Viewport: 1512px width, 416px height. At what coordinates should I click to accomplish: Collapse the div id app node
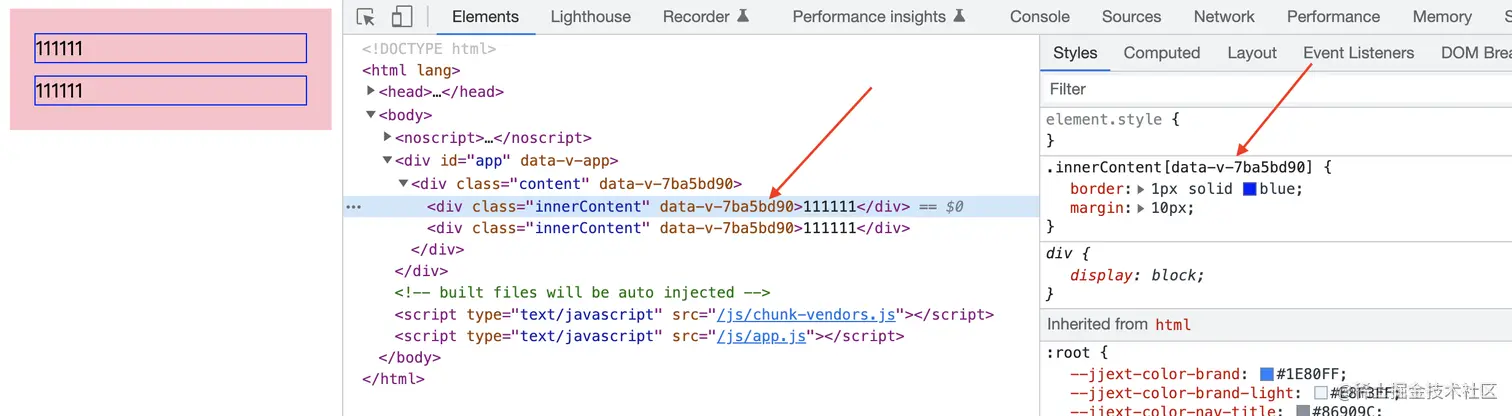[x=388, y=160]
